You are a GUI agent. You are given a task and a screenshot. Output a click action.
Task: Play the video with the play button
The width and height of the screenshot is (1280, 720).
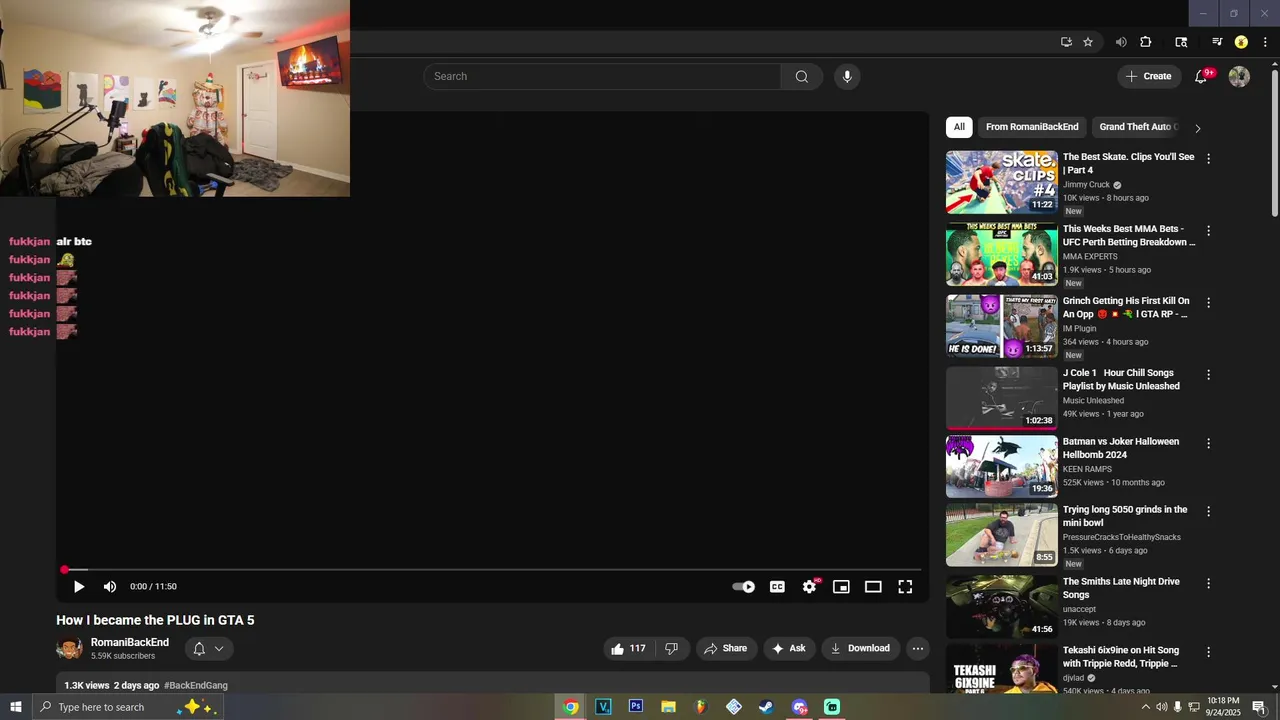click(x=79, y=587)
